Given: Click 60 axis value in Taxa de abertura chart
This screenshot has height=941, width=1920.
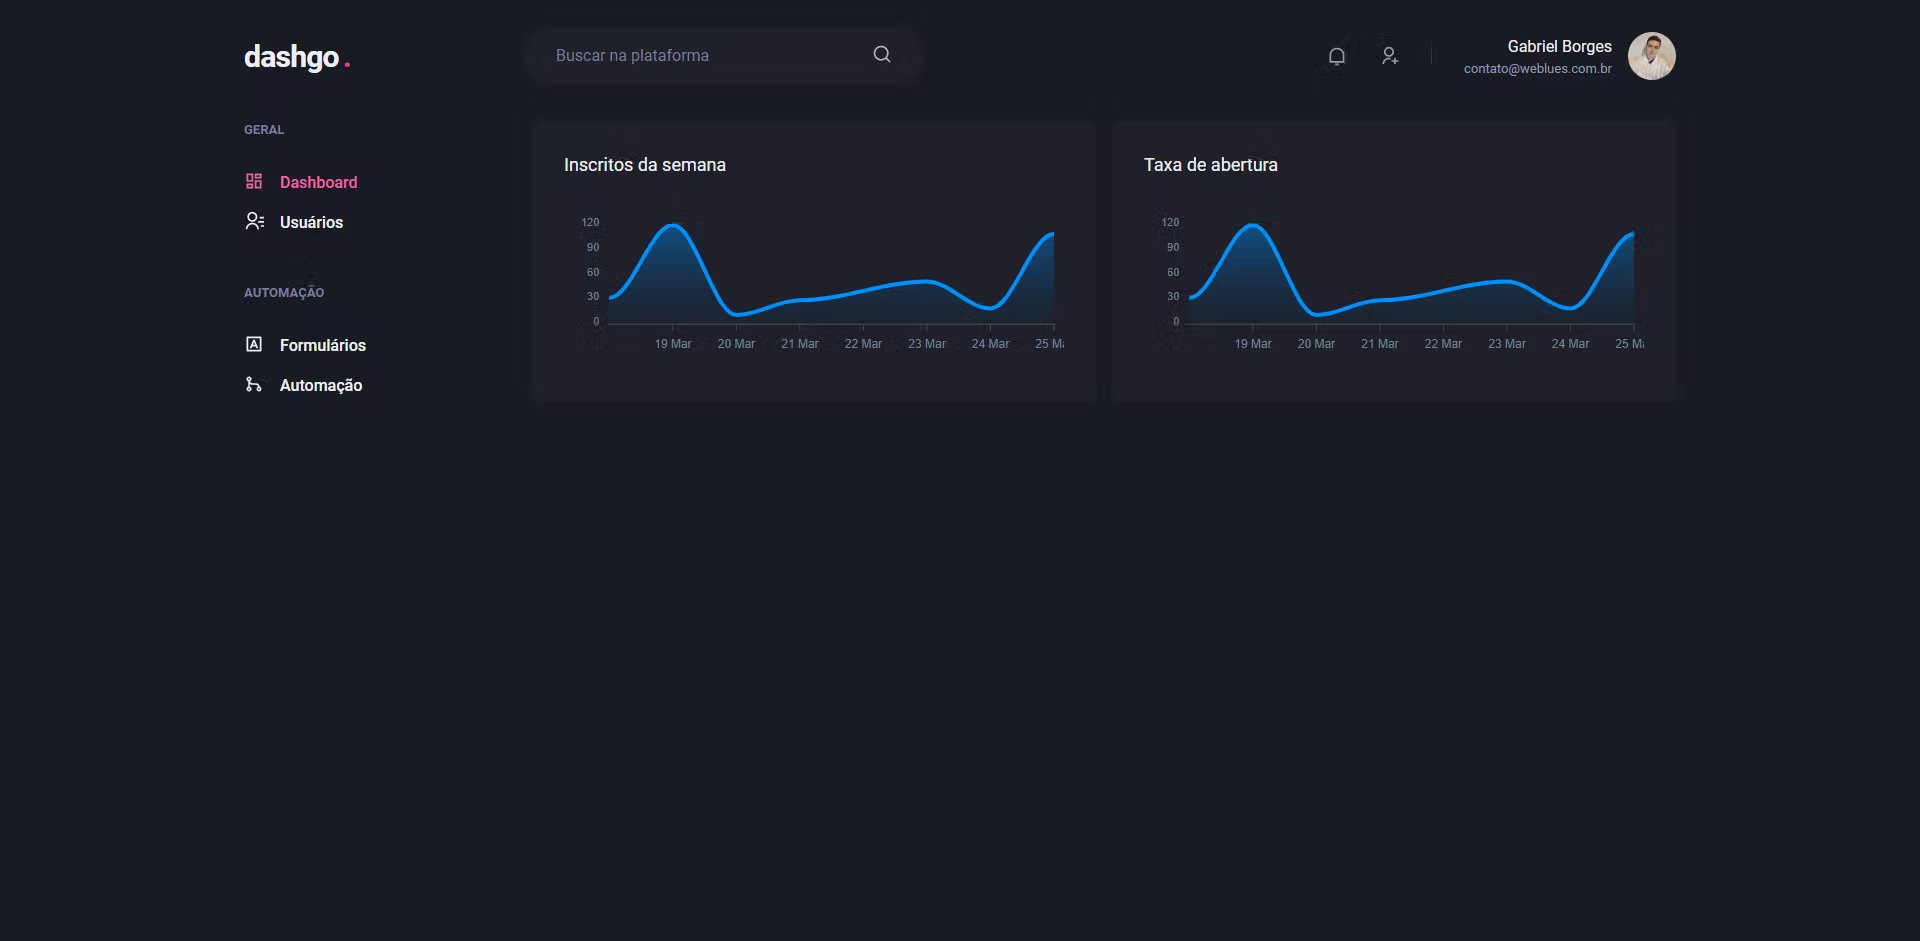Looking at the screenshot, I should coord(1173,272).
